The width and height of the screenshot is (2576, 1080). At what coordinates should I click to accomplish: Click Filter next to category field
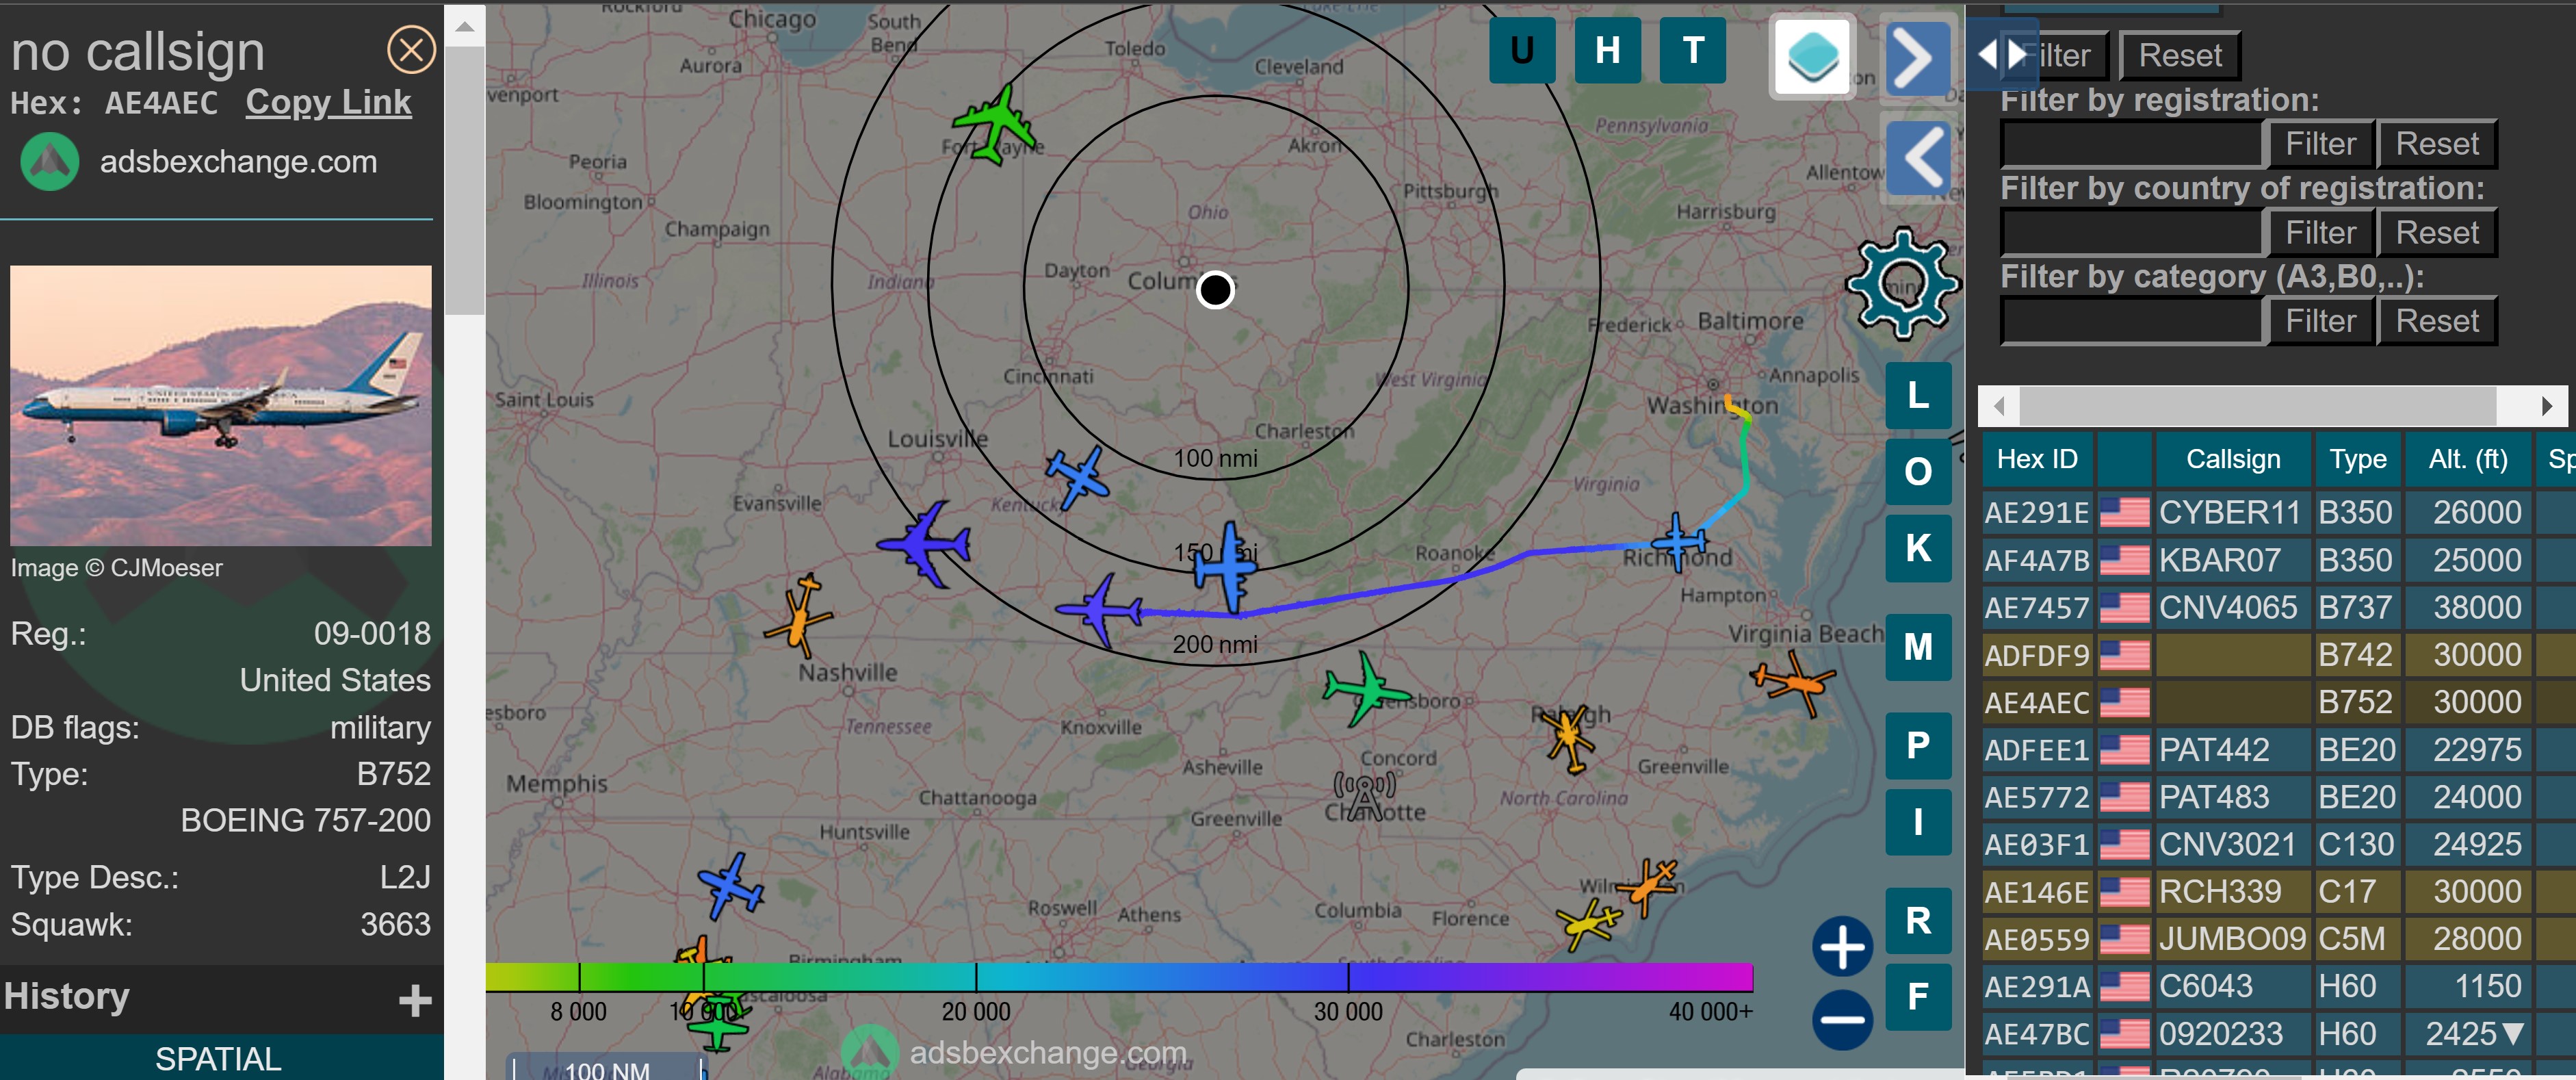[x=2320, y=322]
